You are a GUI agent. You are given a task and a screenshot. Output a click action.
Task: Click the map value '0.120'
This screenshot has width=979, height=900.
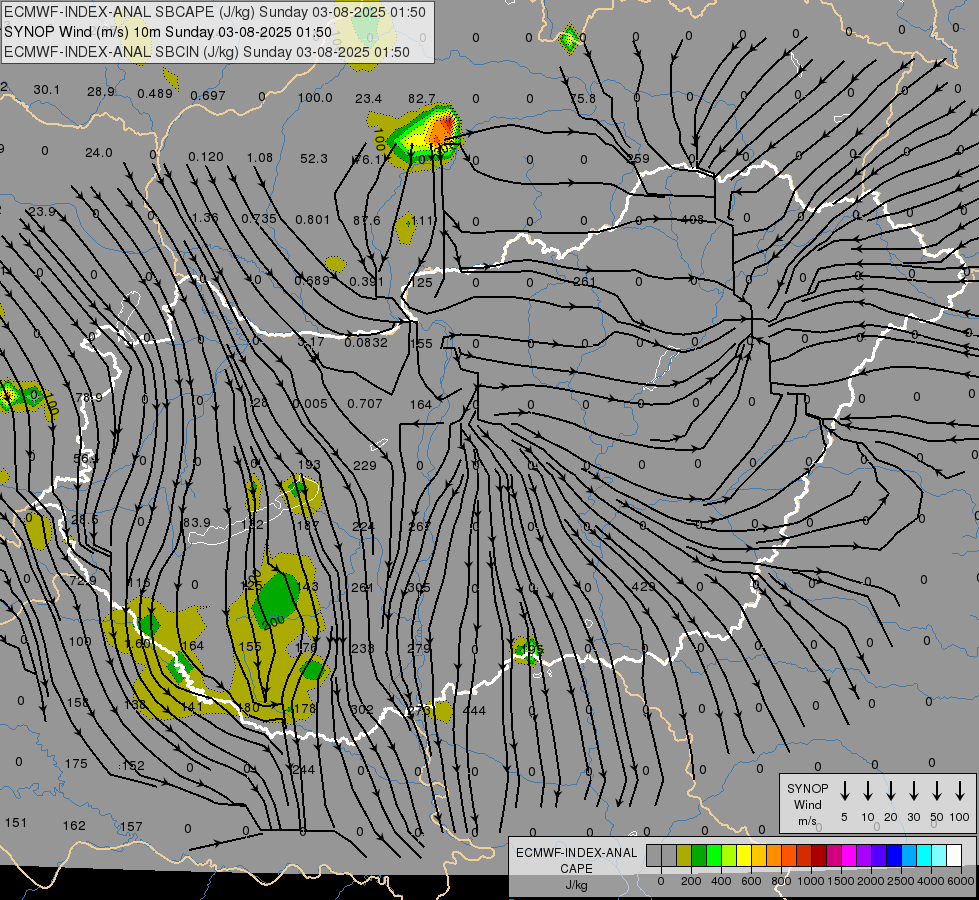pos(205,156)
